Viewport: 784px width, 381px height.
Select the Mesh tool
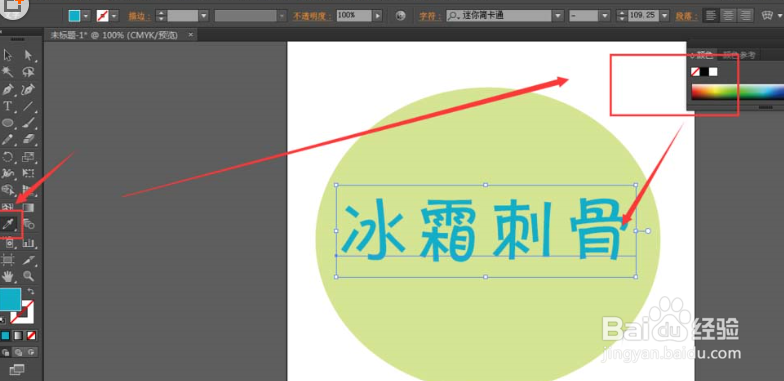click(x=8, y=207)
